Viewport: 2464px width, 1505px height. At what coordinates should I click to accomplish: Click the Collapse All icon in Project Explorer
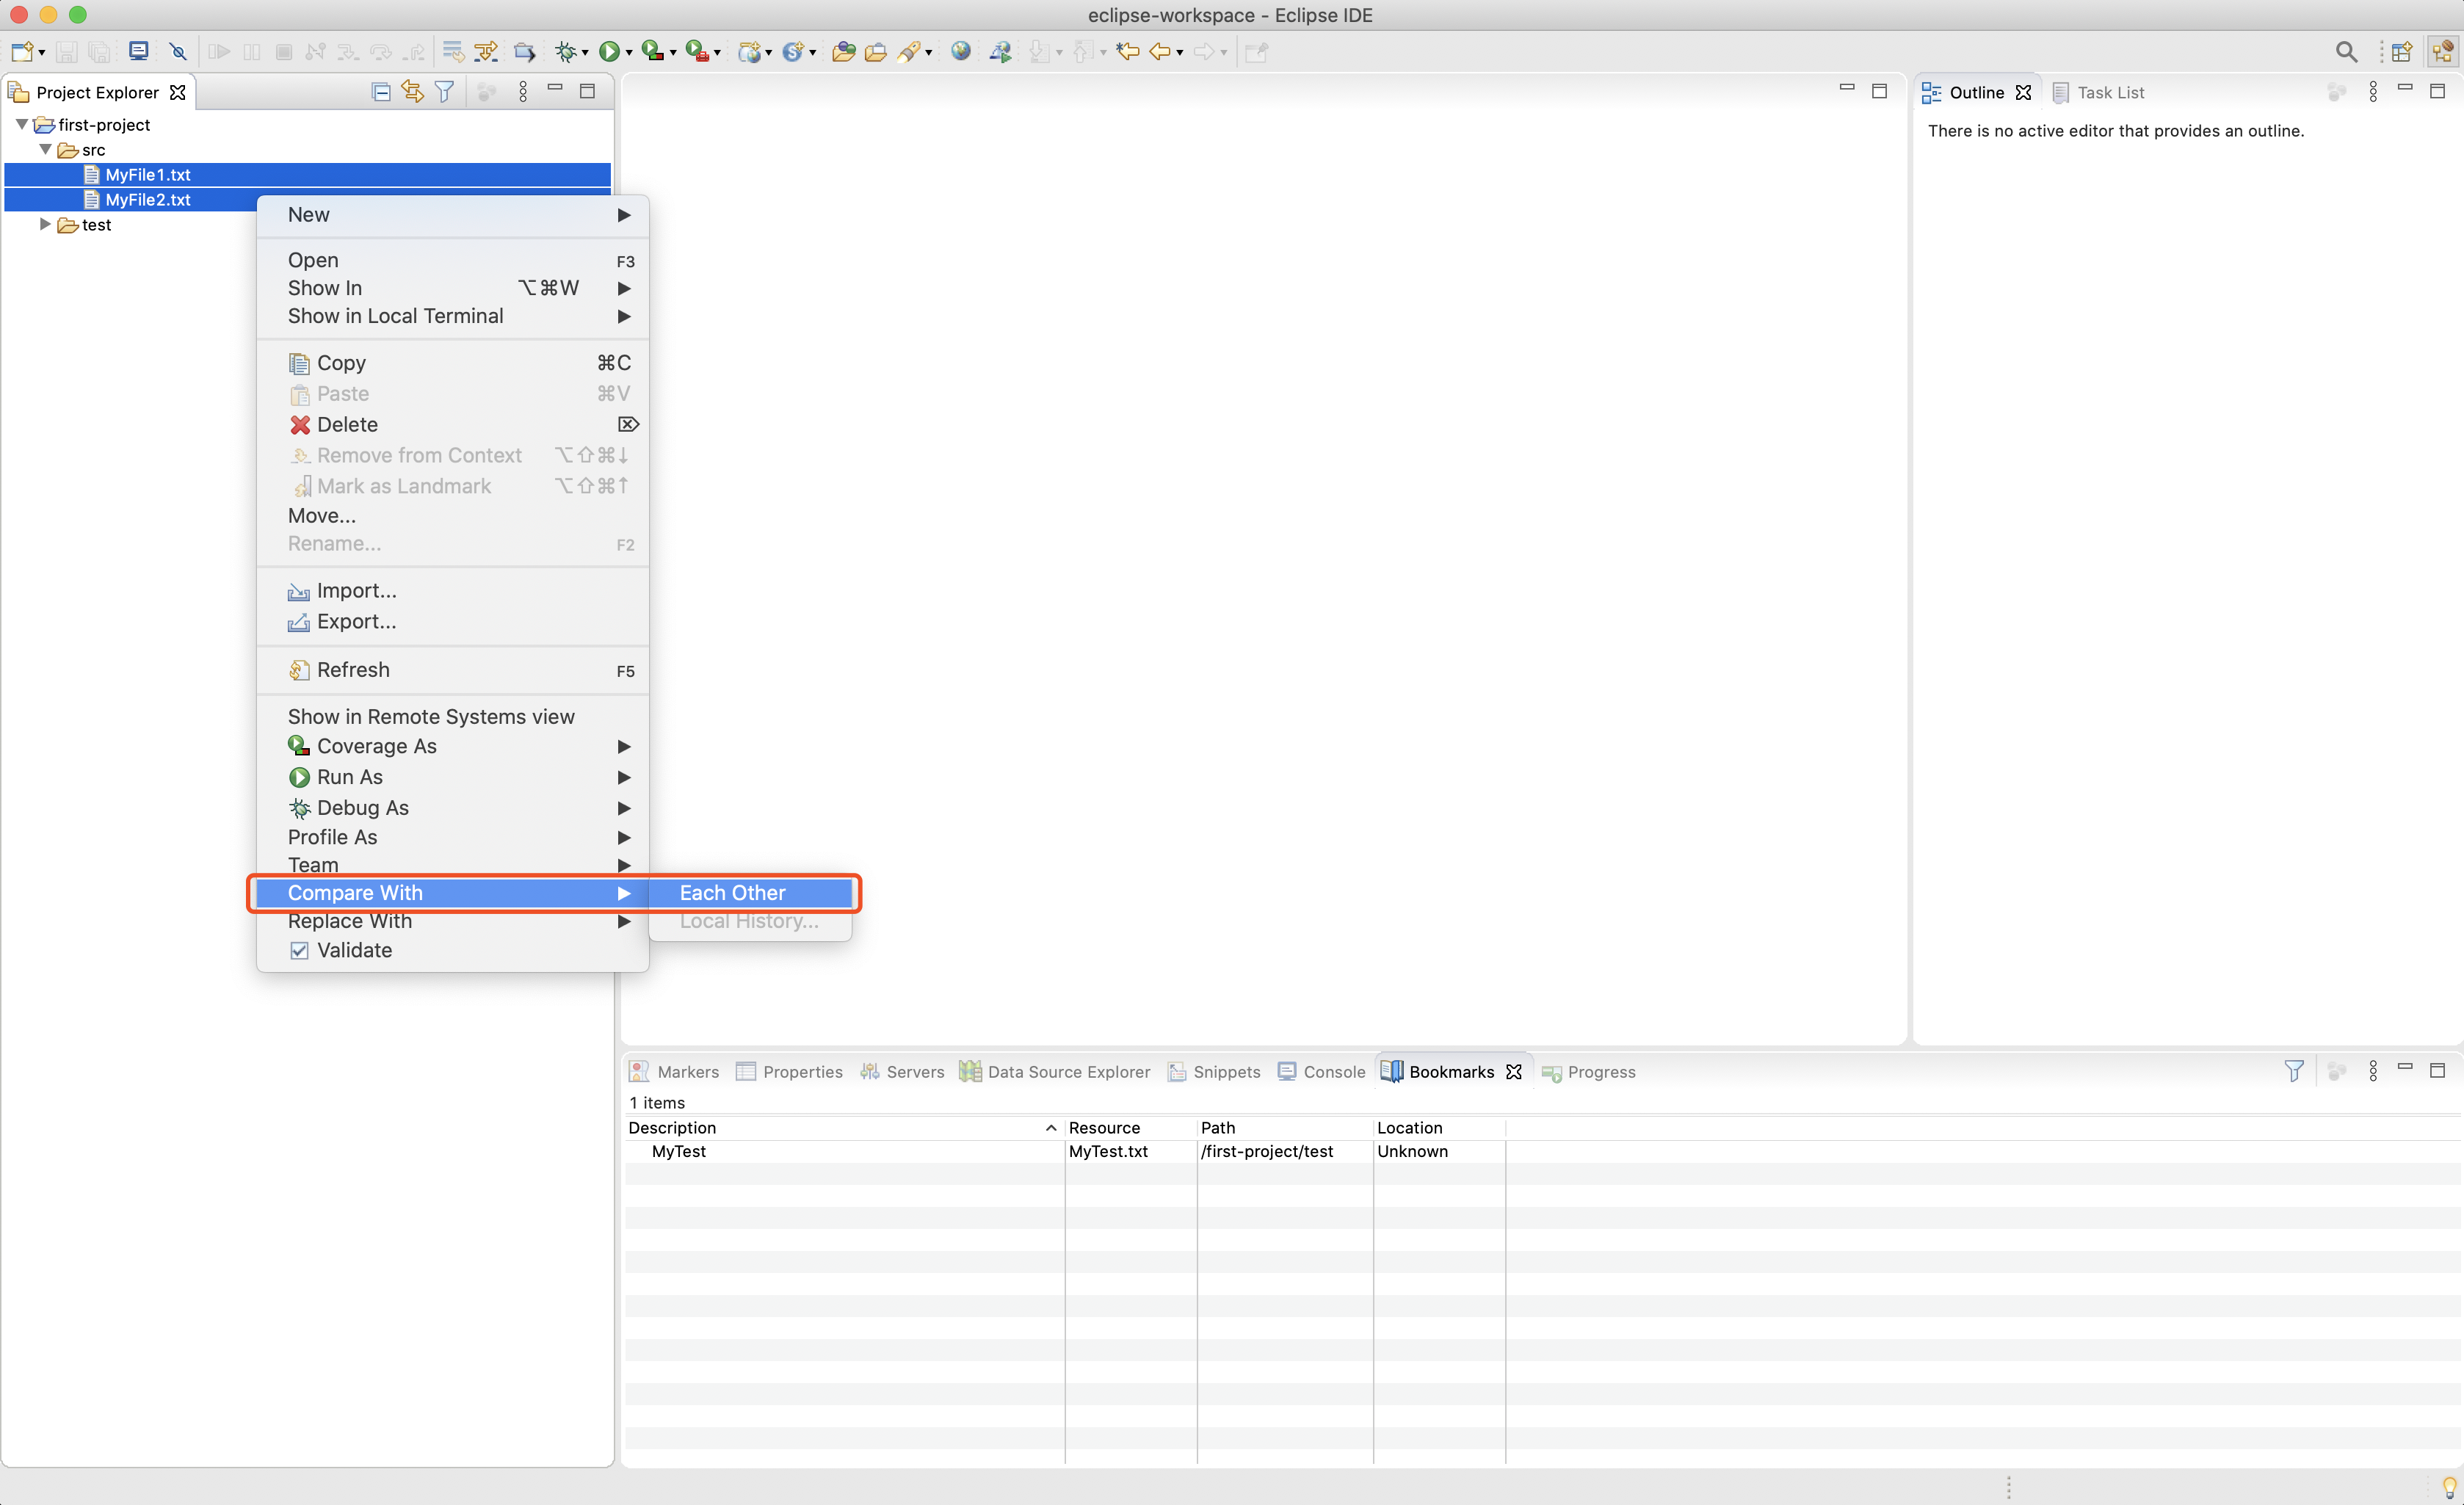pyautogui.click(x=381, y=92)
